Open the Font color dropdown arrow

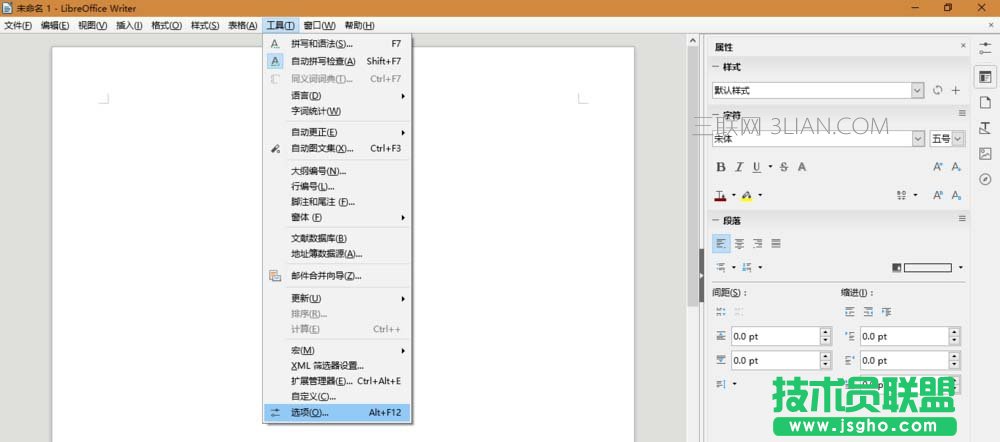[733, 195]
